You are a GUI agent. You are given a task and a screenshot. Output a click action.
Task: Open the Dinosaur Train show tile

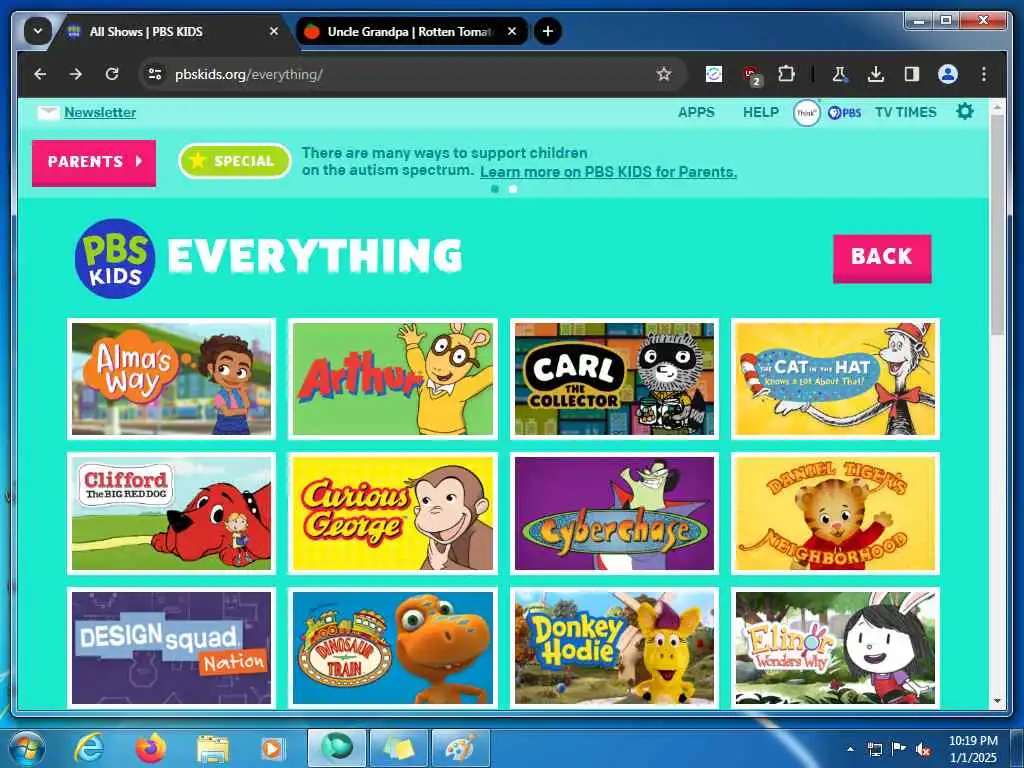coord(392,648)
